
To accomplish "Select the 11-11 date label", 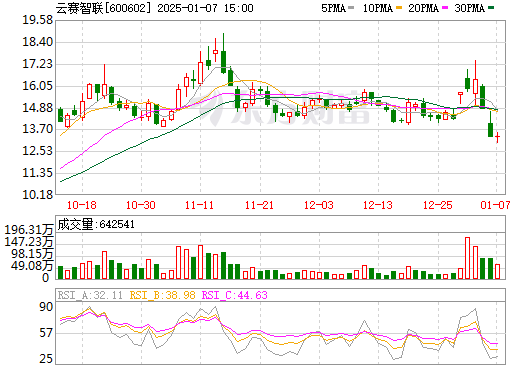I will click(x=200, y=205).
